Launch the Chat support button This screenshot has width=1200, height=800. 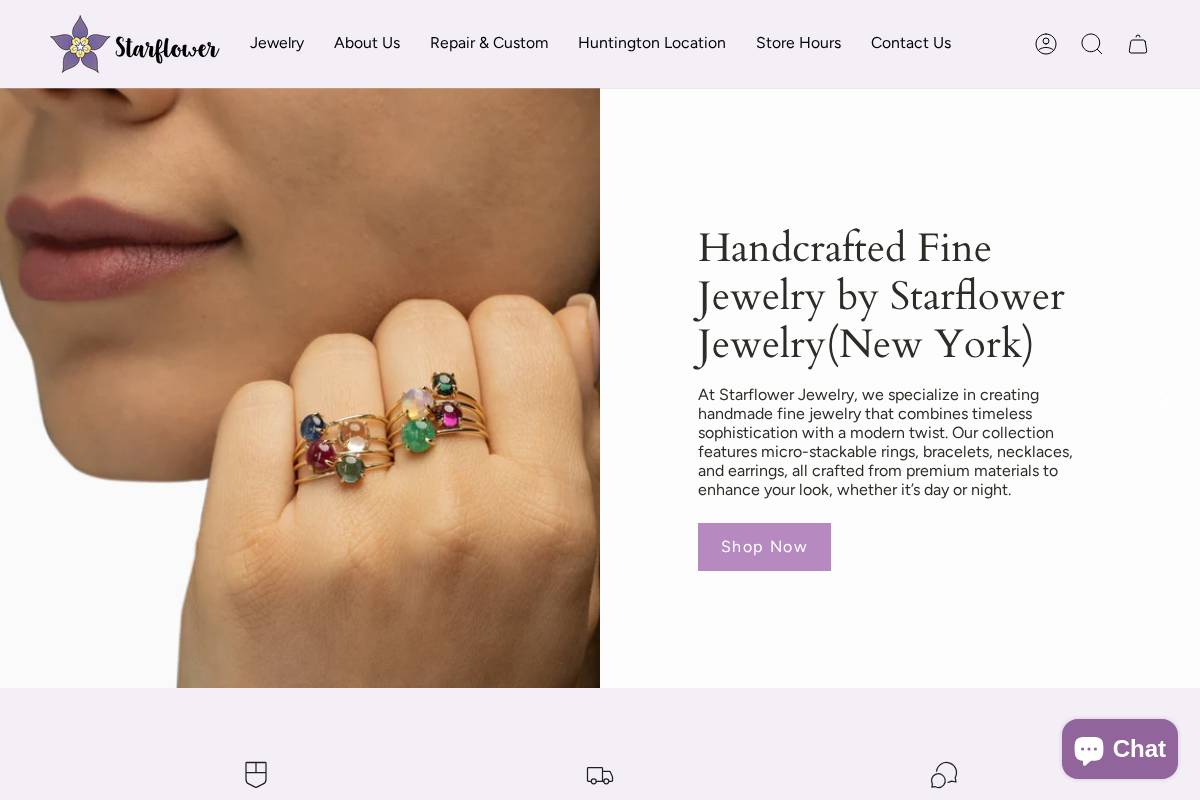pyautogui.click(x=1119, y=748)
